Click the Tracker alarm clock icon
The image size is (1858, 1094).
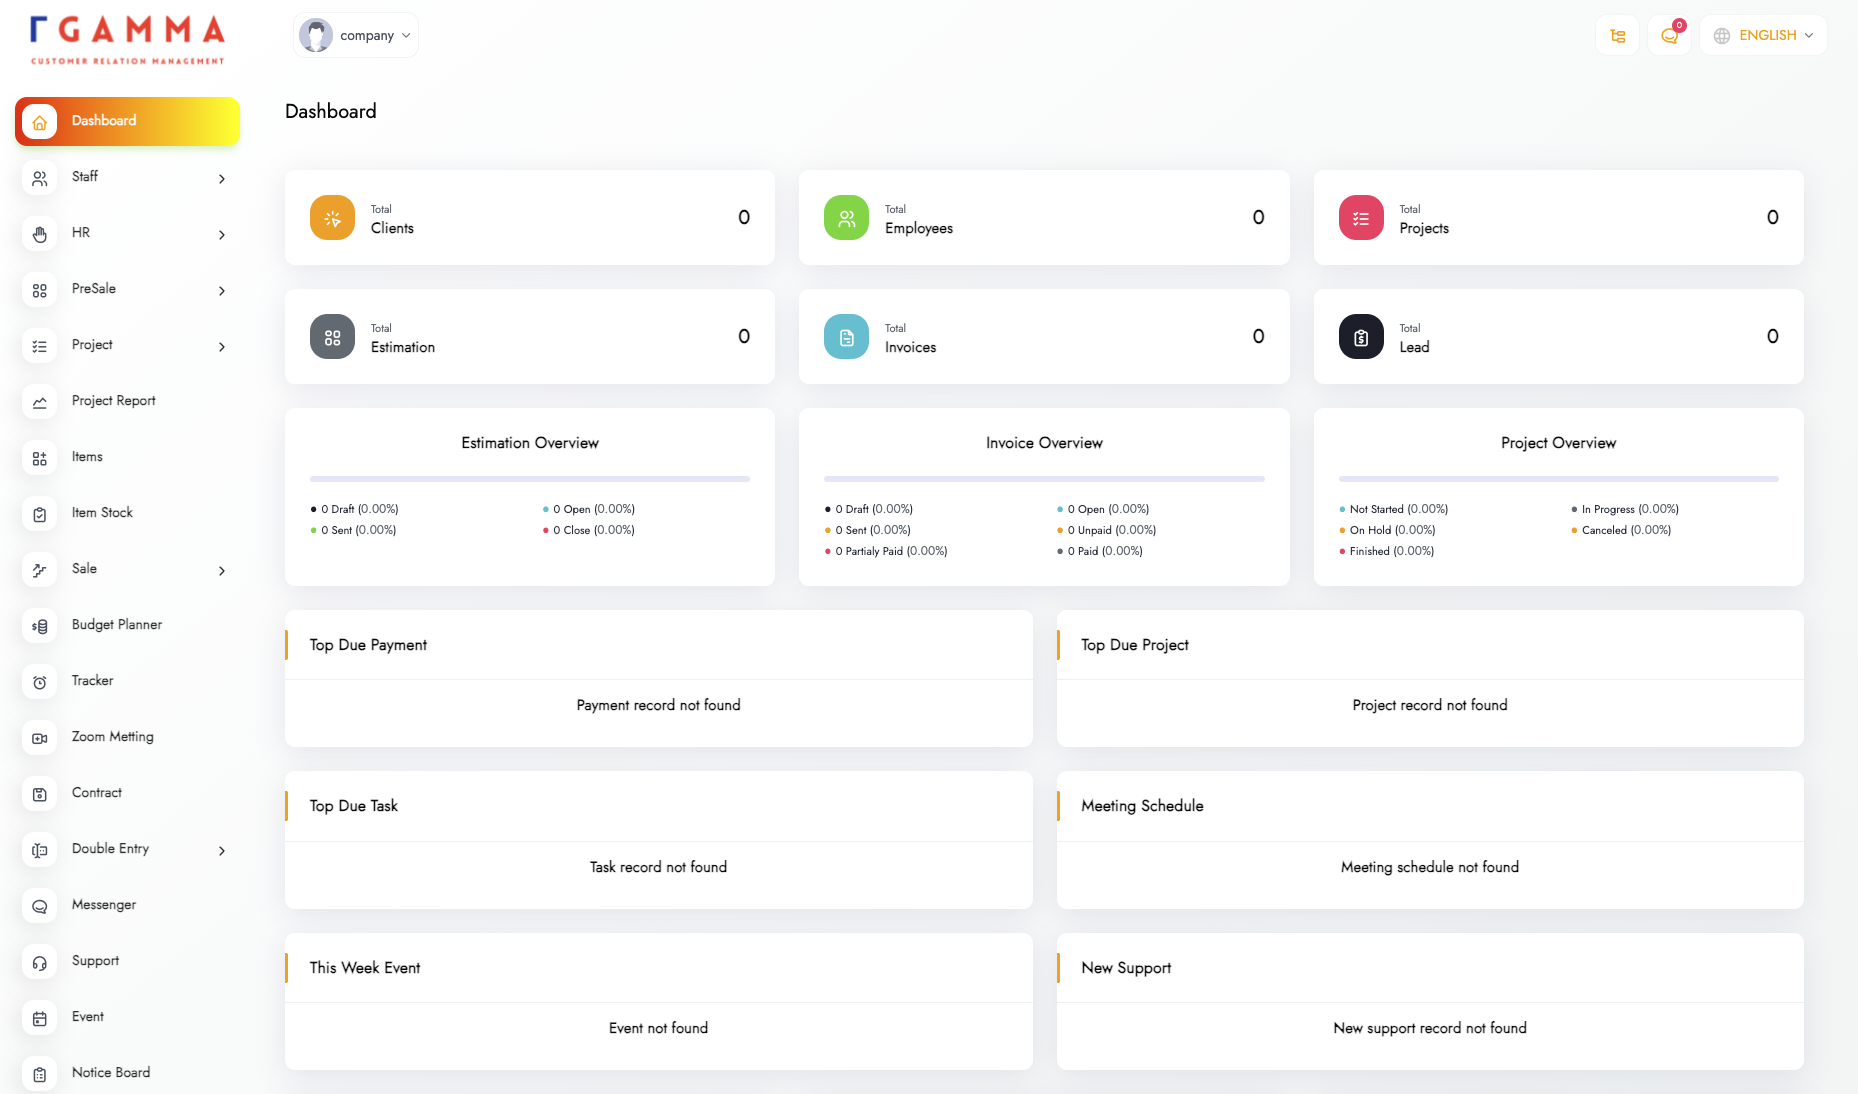(39, 682)
